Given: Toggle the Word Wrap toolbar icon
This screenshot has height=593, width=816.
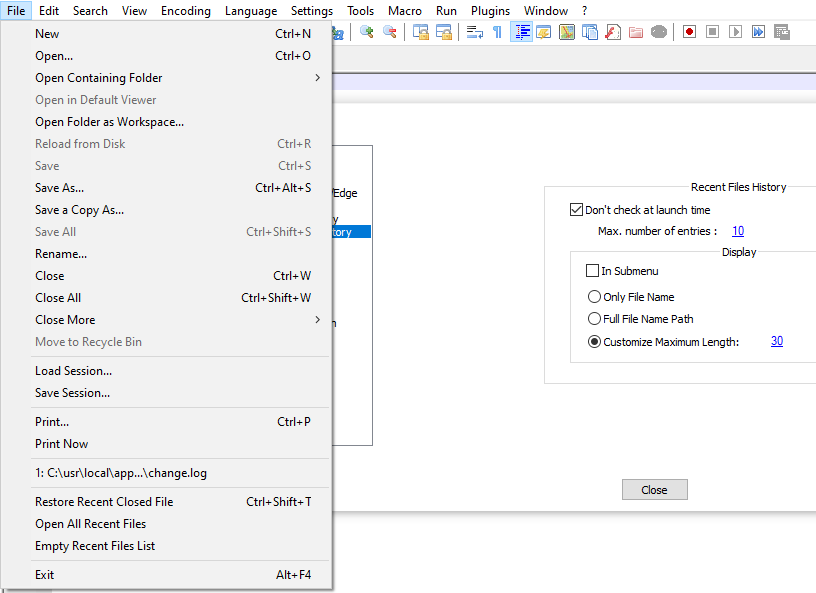Looking at the screenshot, I should pyautogui.click(x=475, y=32).
